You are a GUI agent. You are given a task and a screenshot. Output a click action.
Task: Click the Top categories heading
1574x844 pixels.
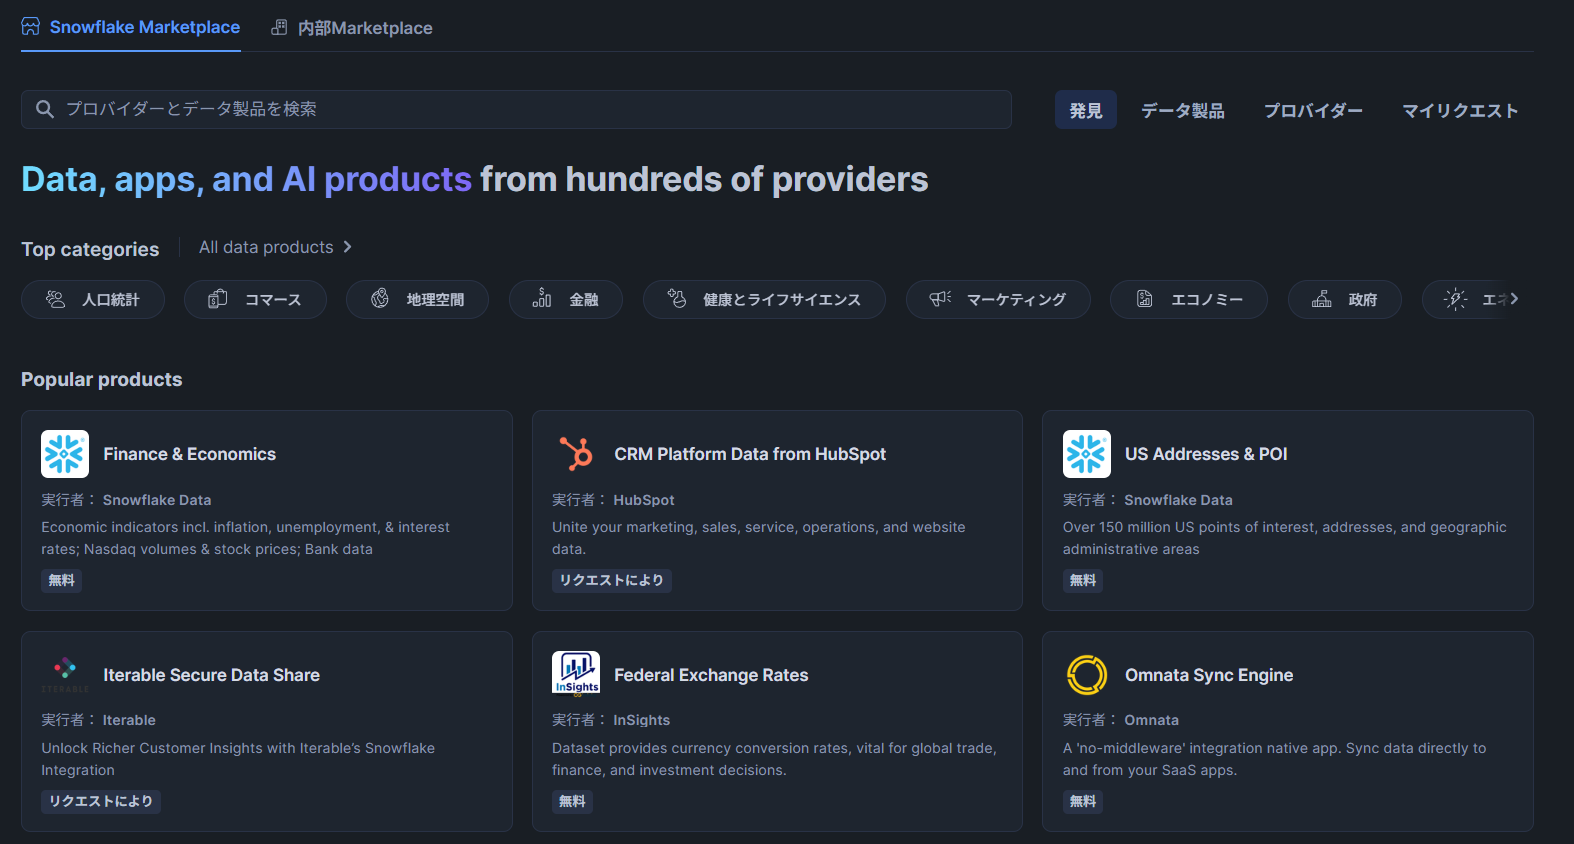pyautogui.click(x=90, y=249)
